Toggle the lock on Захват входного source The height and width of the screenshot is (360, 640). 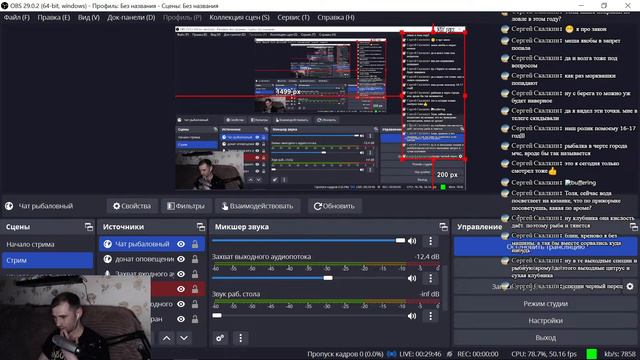tap(195, 274)
